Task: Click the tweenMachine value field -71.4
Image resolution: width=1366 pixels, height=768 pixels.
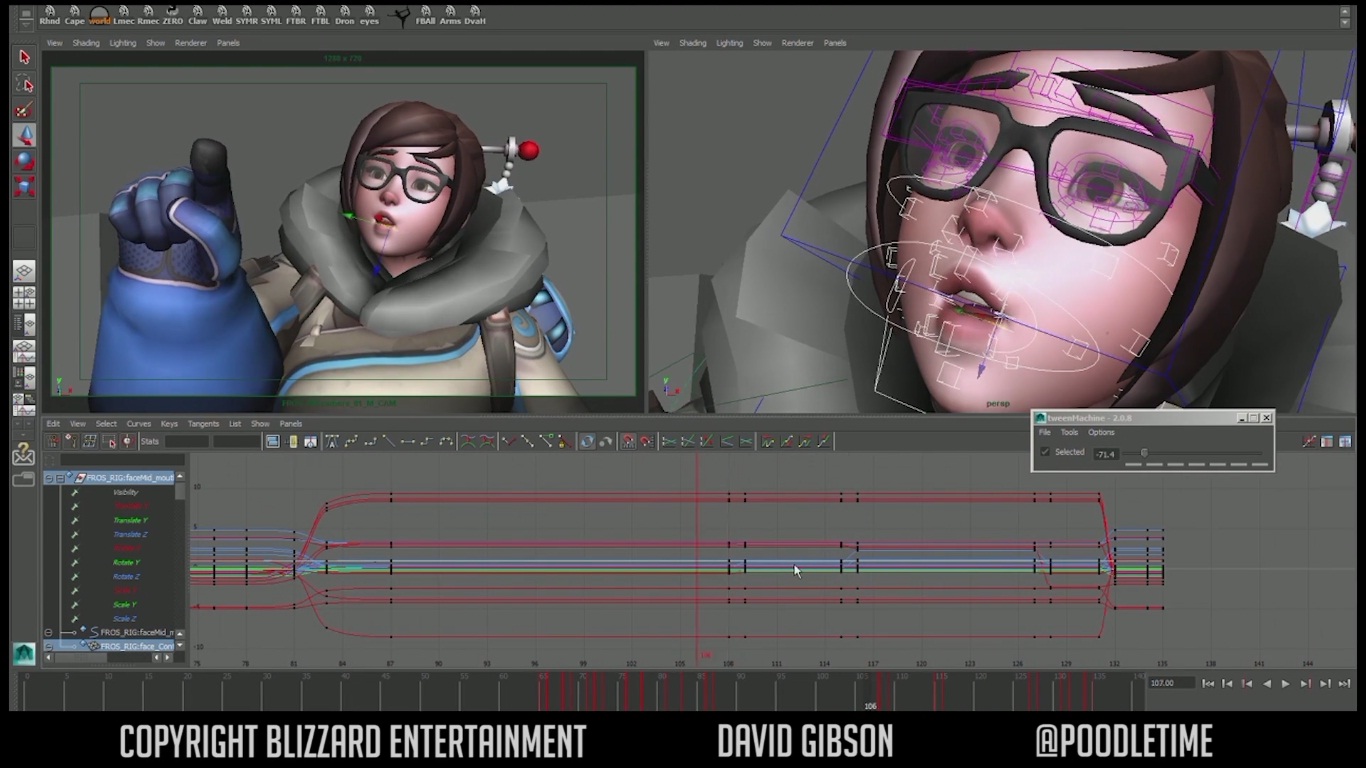Action: click(x=1106, y=455)
